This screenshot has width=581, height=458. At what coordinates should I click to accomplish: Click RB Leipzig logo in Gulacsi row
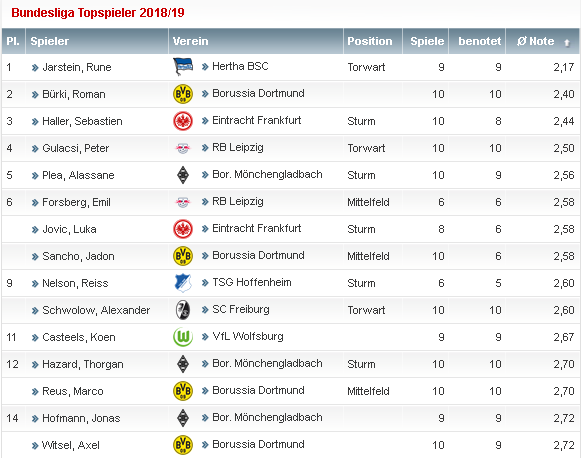pos(183,148)
